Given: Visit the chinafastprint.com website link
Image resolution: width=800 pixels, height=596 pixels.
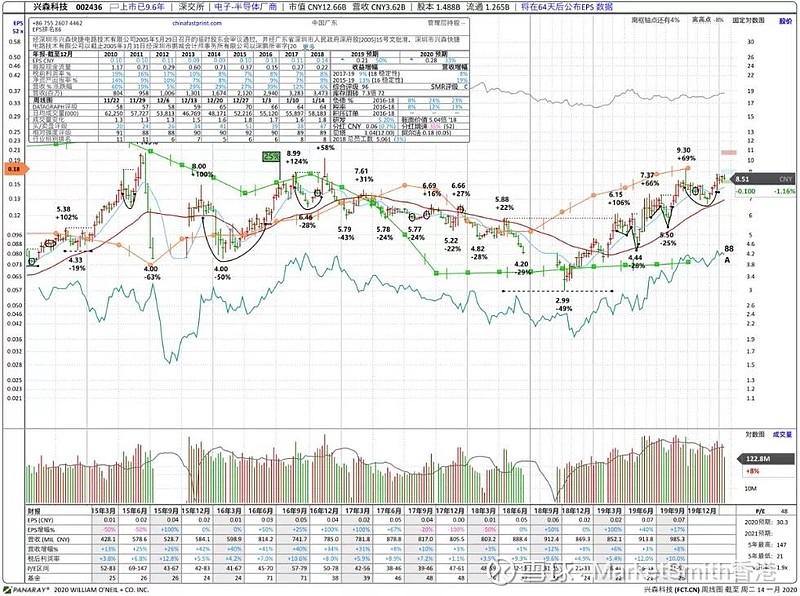Looking at the screenshot, I should click(x=197, y=23).
